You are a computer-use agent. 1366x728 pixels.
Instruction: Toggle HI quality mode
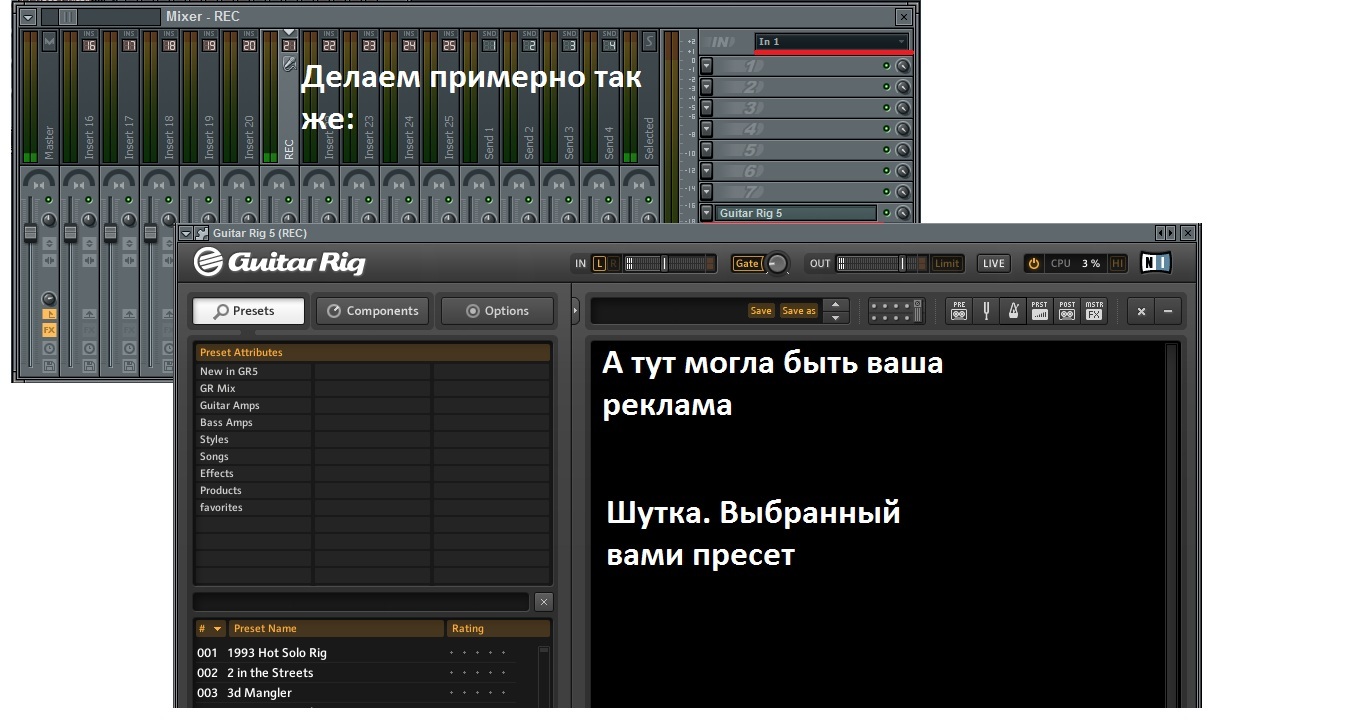coord(1118,263)
